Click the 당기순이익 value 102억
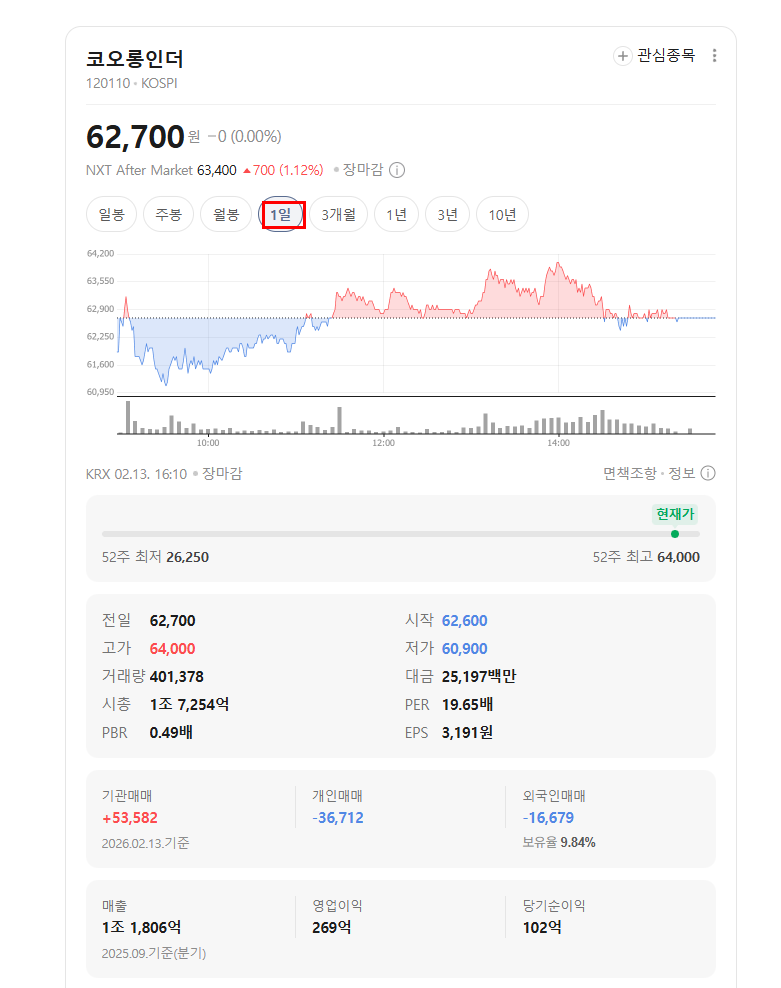 coord(542,928)
